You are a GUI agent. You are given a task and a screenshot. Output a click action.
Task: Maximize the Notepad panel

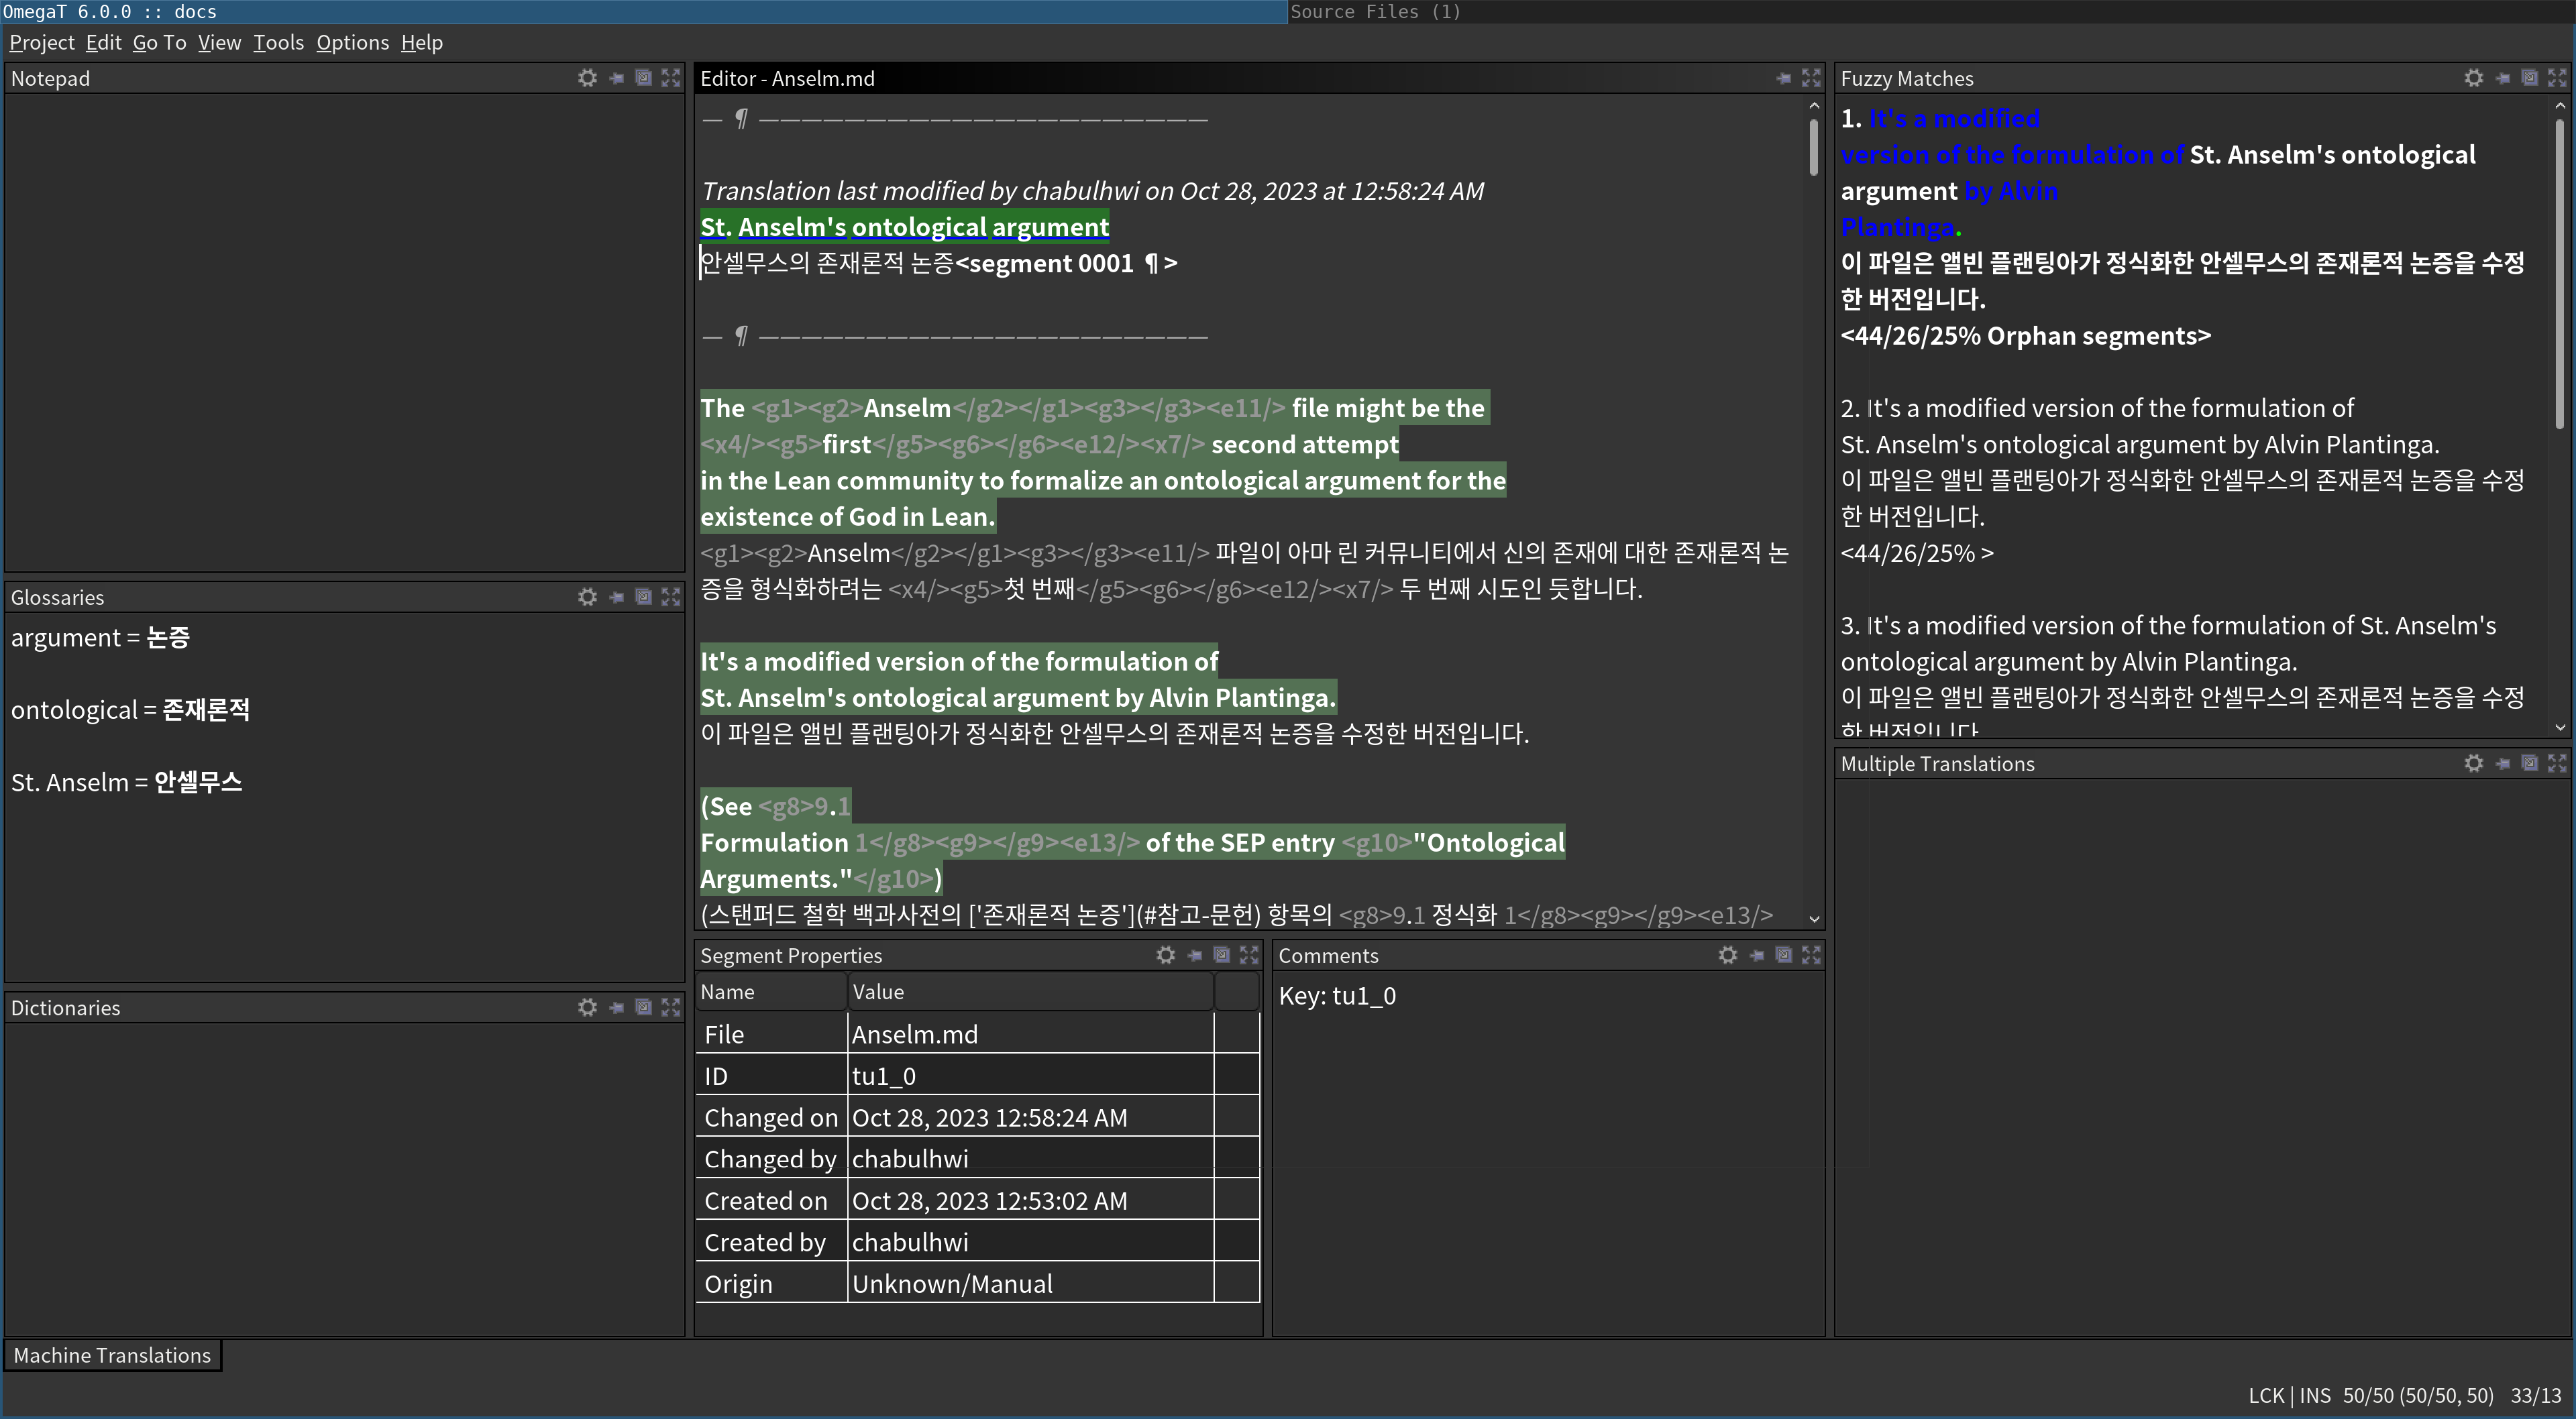coord(671,78)
